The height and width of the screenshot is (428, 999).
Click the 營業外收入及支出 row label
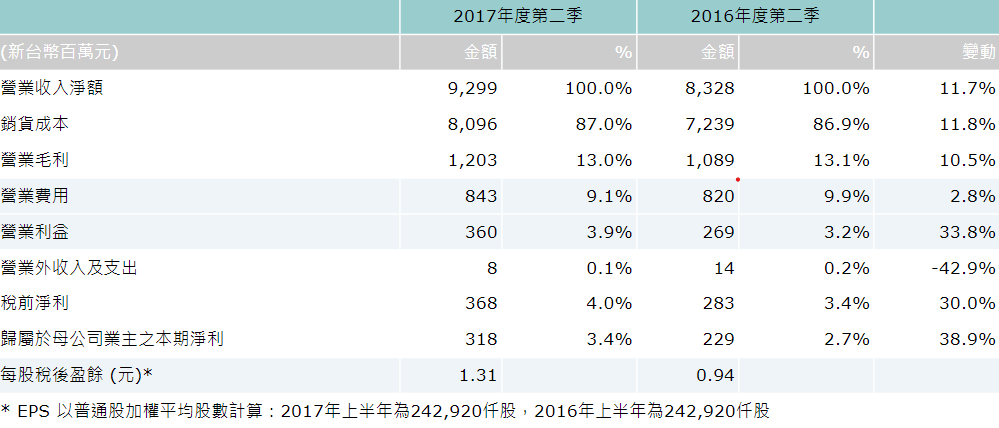(70, 268)
